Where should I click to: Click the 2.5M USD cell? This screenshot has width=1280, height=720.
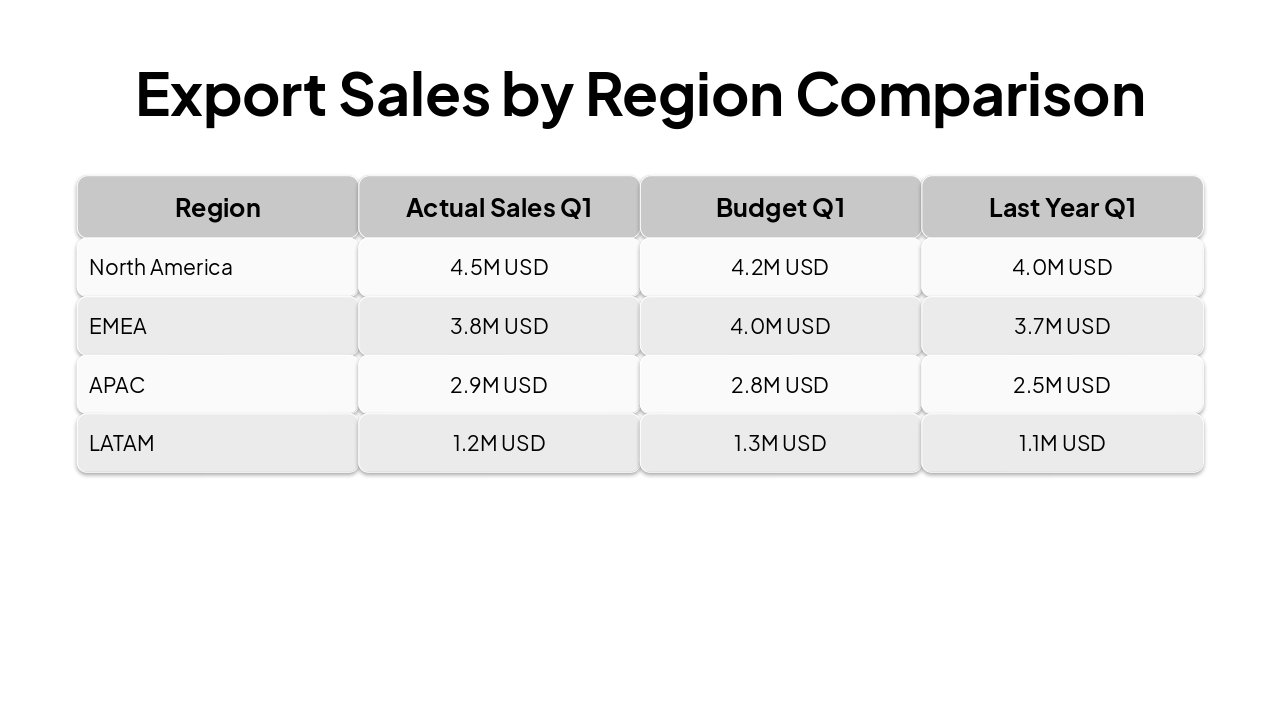click(1062, 385)
